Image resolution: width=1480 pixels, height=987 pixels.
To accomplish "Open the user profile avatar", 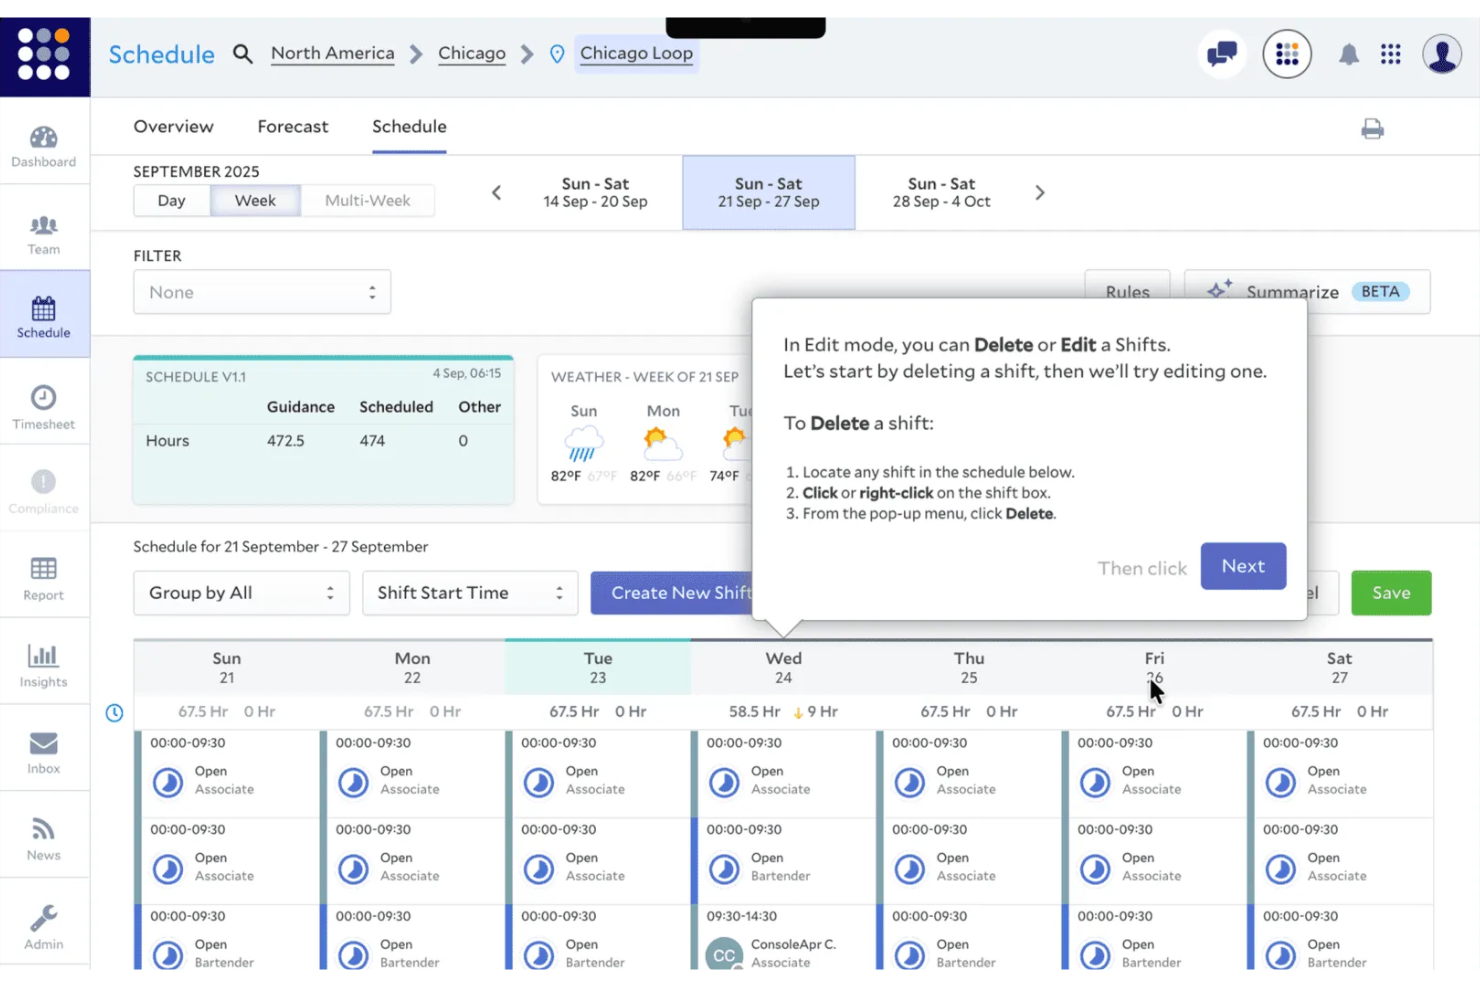I will (x=1442, y=54).
